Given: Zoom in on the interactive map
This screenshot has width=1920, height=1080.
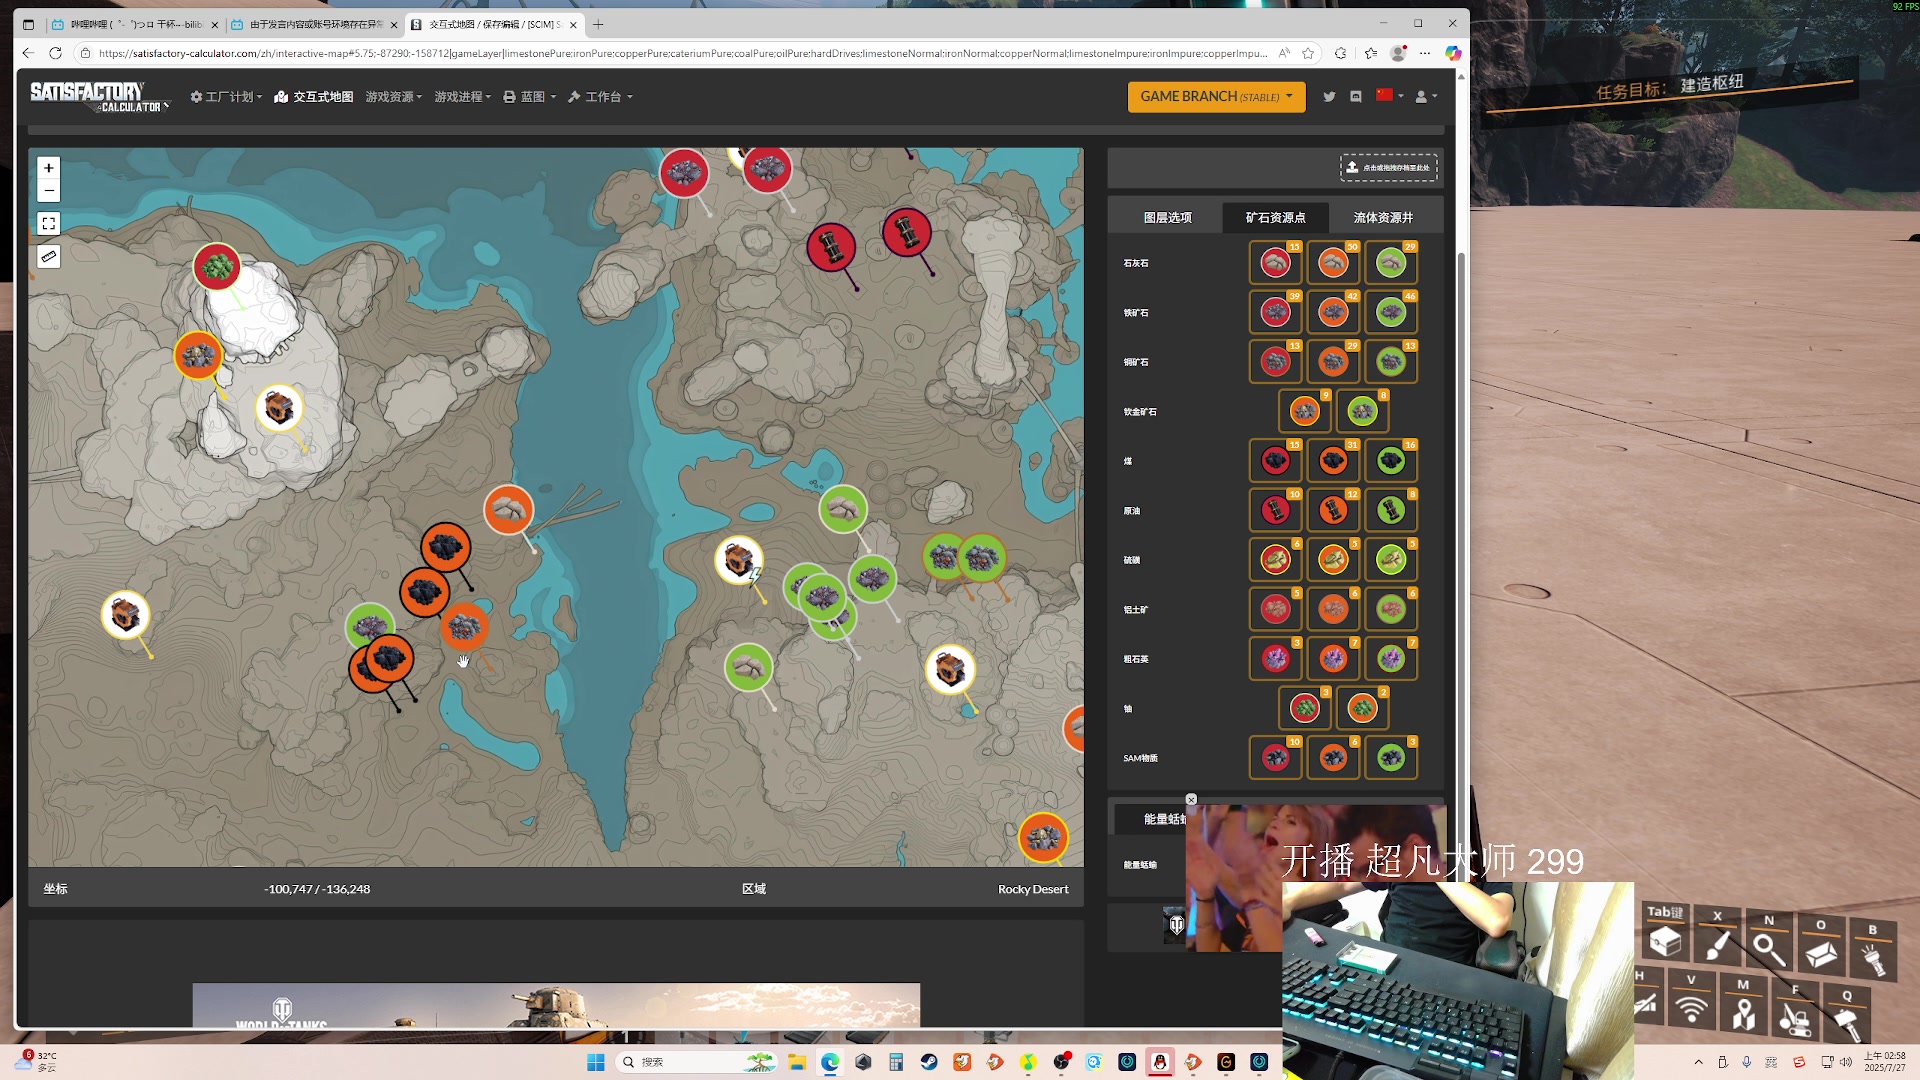Looking at the screenshot, I should point(48,168).
